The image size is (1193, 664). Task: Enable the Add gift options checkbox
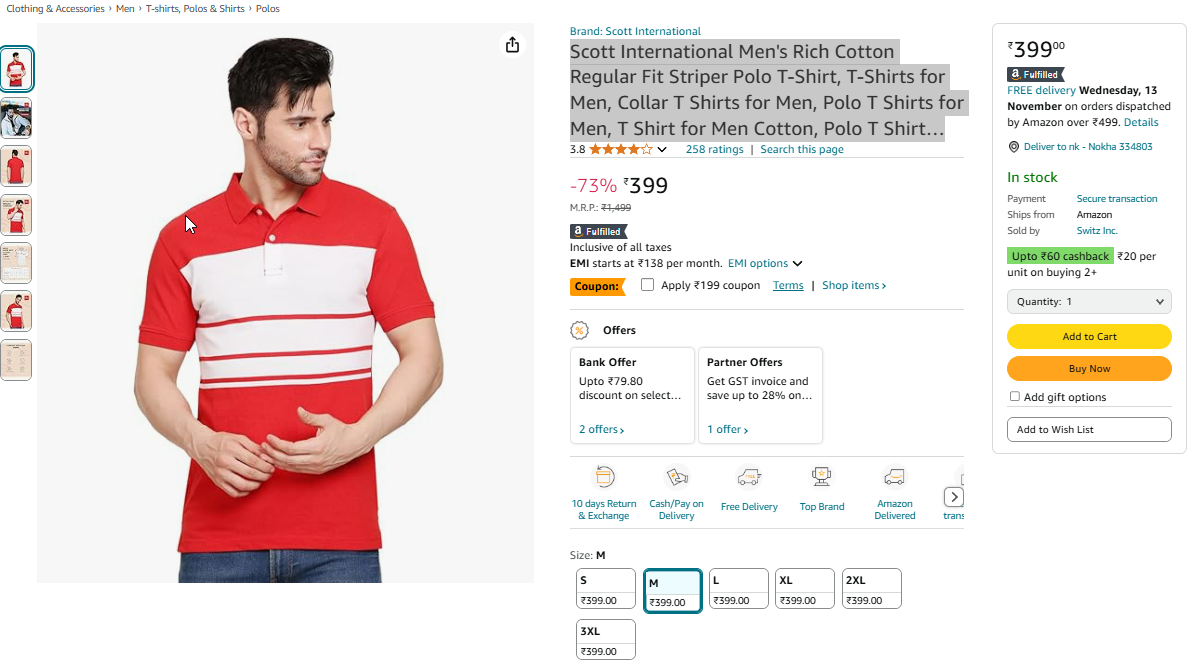click(1014, 396)
